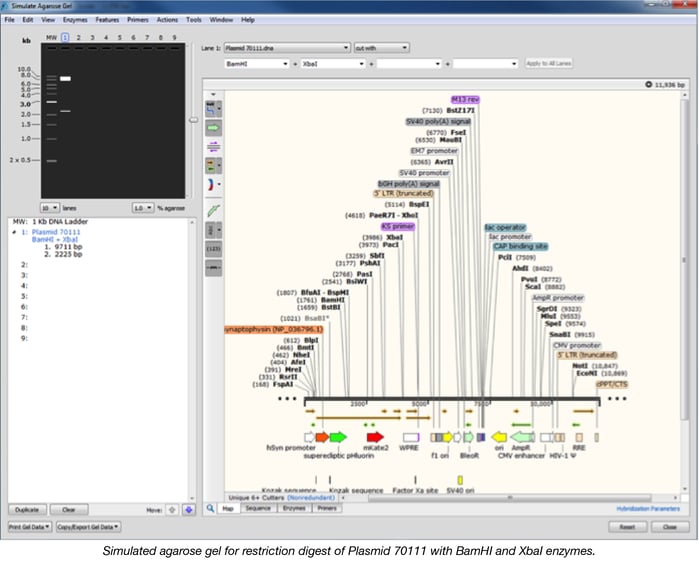Click the light green AmpR feature arrow
Image resolution: width=699 pixels, height=561 pixels.
click(522, 437)
